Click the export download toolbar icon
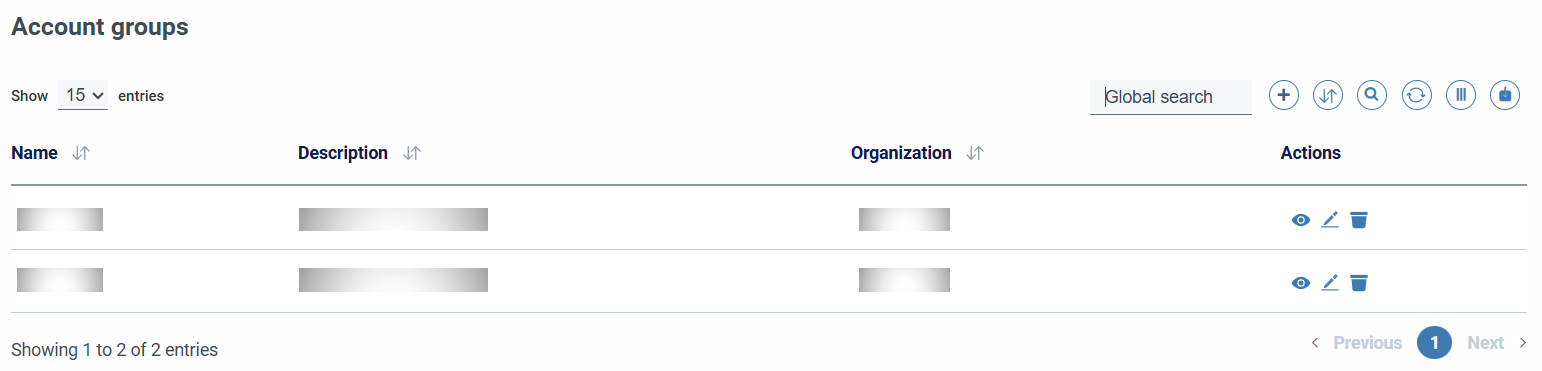Screen dimensions: 1542x371 point(1505,95)
